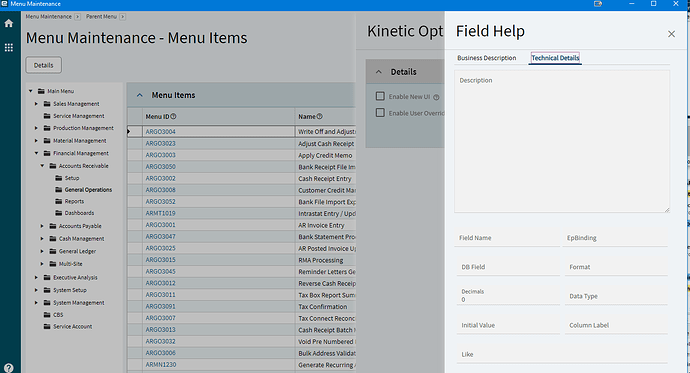Close the Field Help panel
The image size is (690, 373).
[x=671, y=34]
